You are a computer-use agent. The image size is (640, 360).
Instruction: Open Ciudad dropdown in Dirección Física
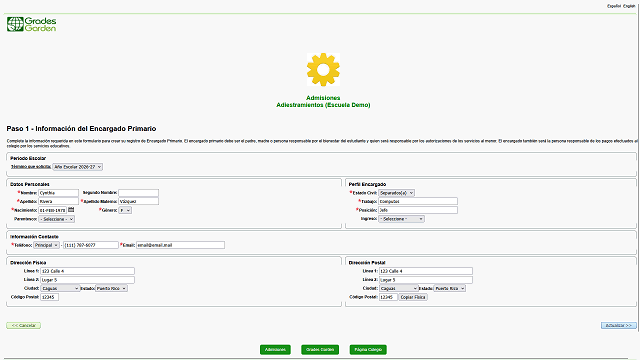click(60, 289)
